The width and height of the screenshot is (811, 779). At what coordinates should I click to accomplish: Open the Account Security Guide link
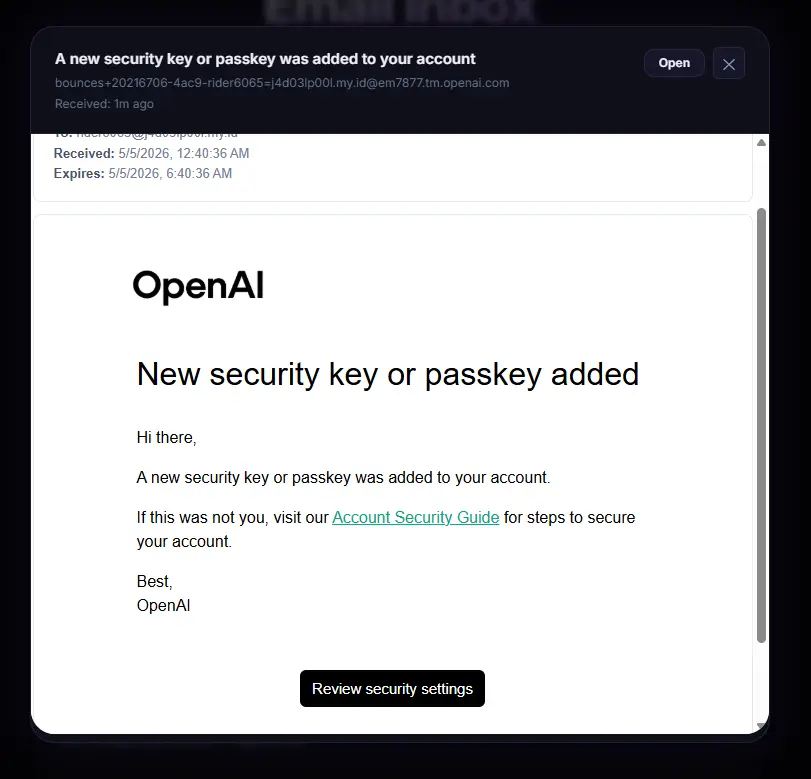coord(415,517)
